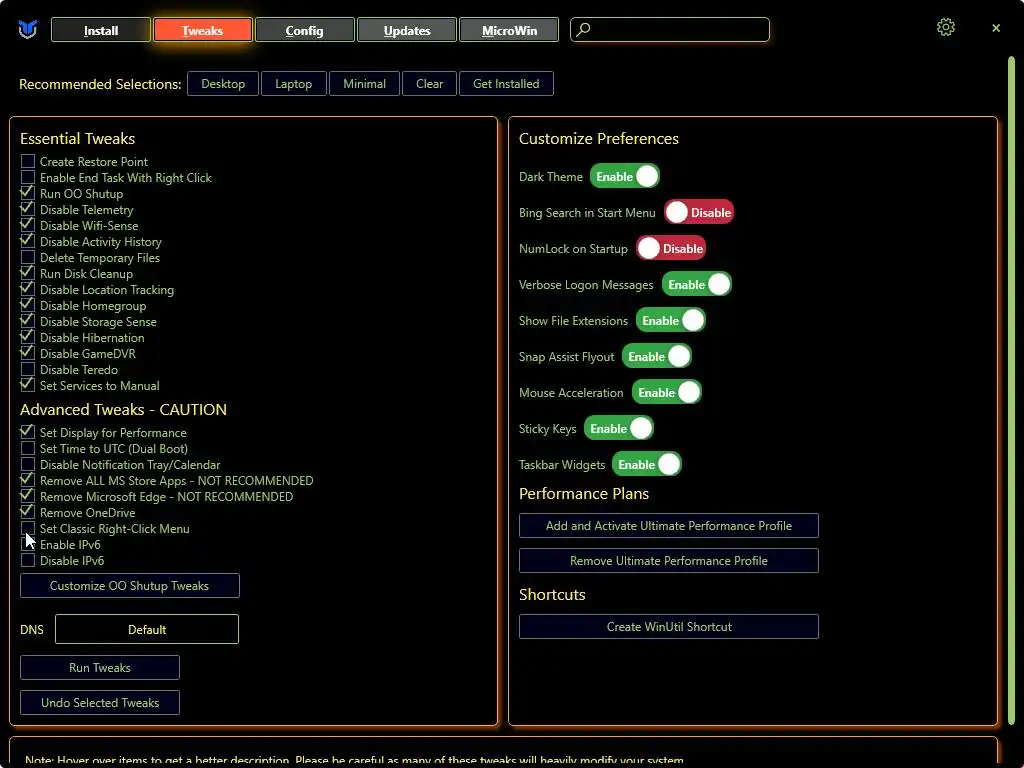
Task: Uncheck Run OO Shutup
Action: click(x=27, y=193)
